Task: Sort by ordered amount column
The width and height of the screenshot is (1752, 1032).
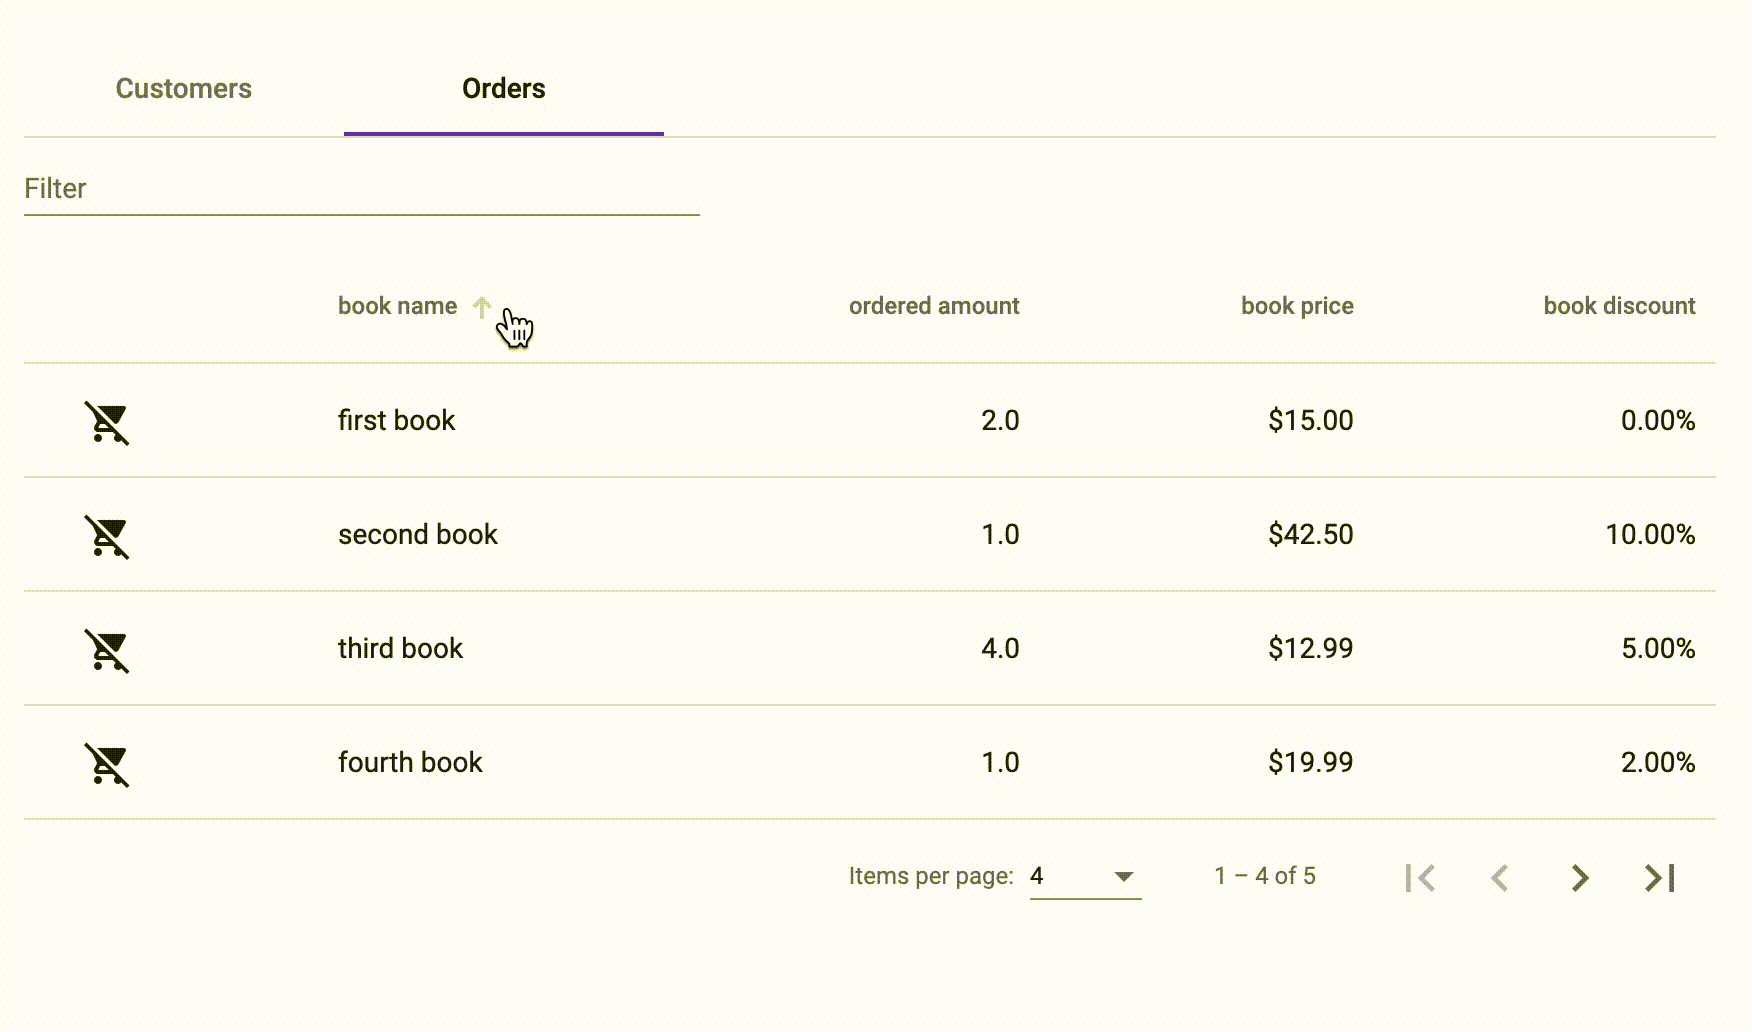Action: point(934,306)
